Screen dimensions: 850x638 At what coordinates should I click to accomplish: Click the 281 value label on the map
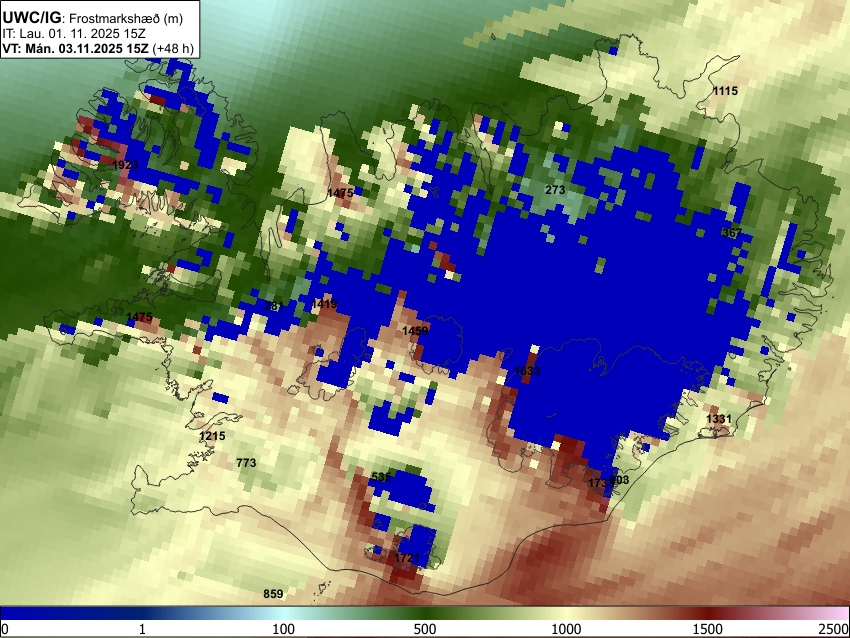[x=274, y=306]
